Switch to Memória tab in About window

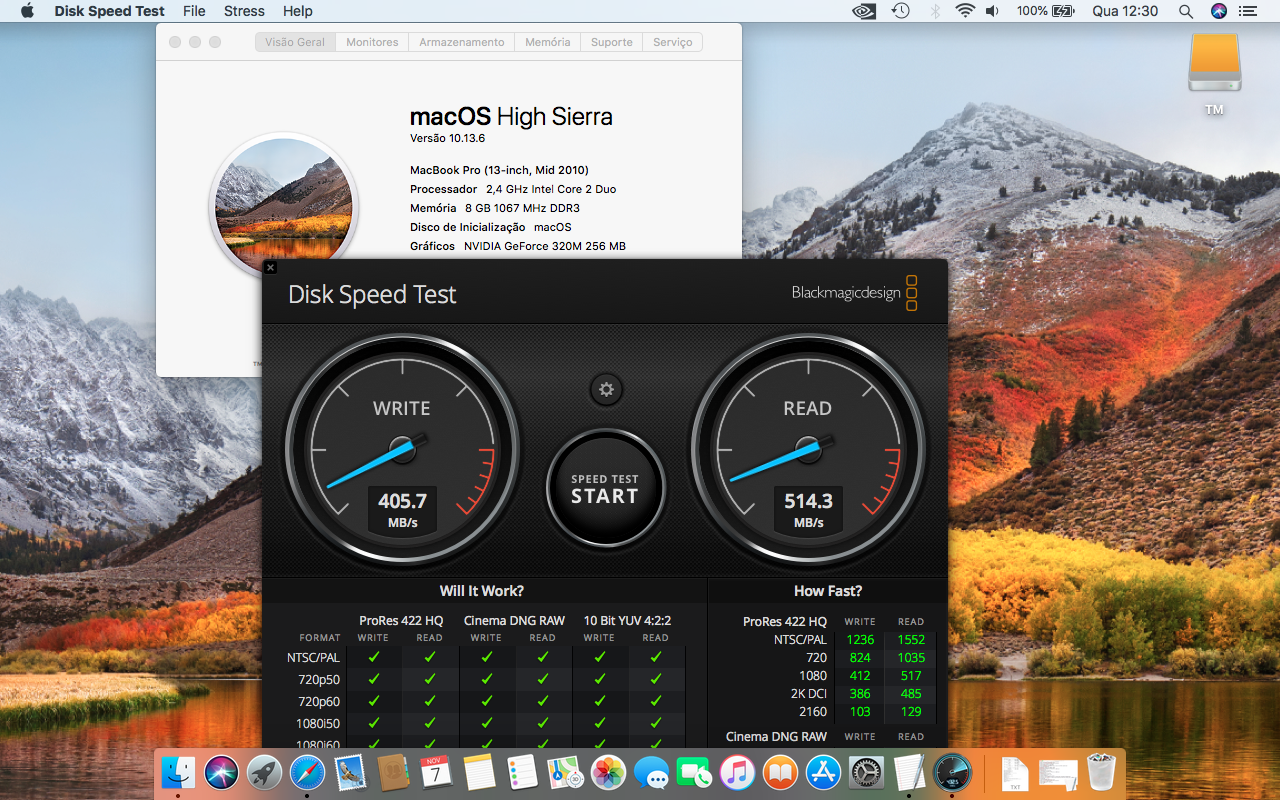(x=547, y=42)
